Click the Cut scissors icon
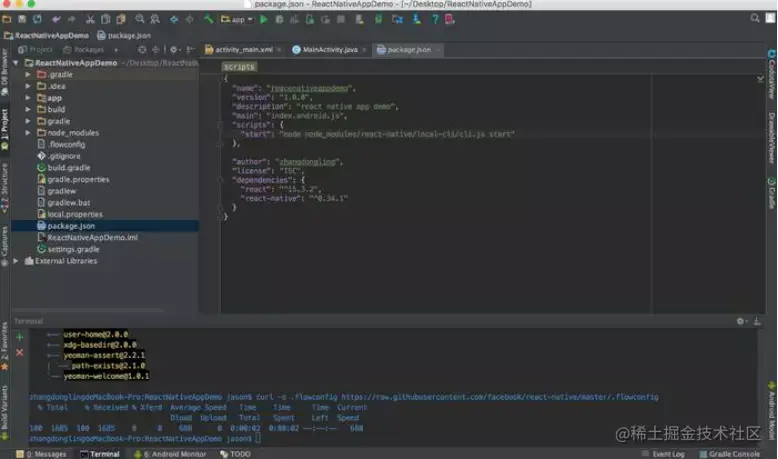This screenshot has height=459, width=778. tap(90, 19)
